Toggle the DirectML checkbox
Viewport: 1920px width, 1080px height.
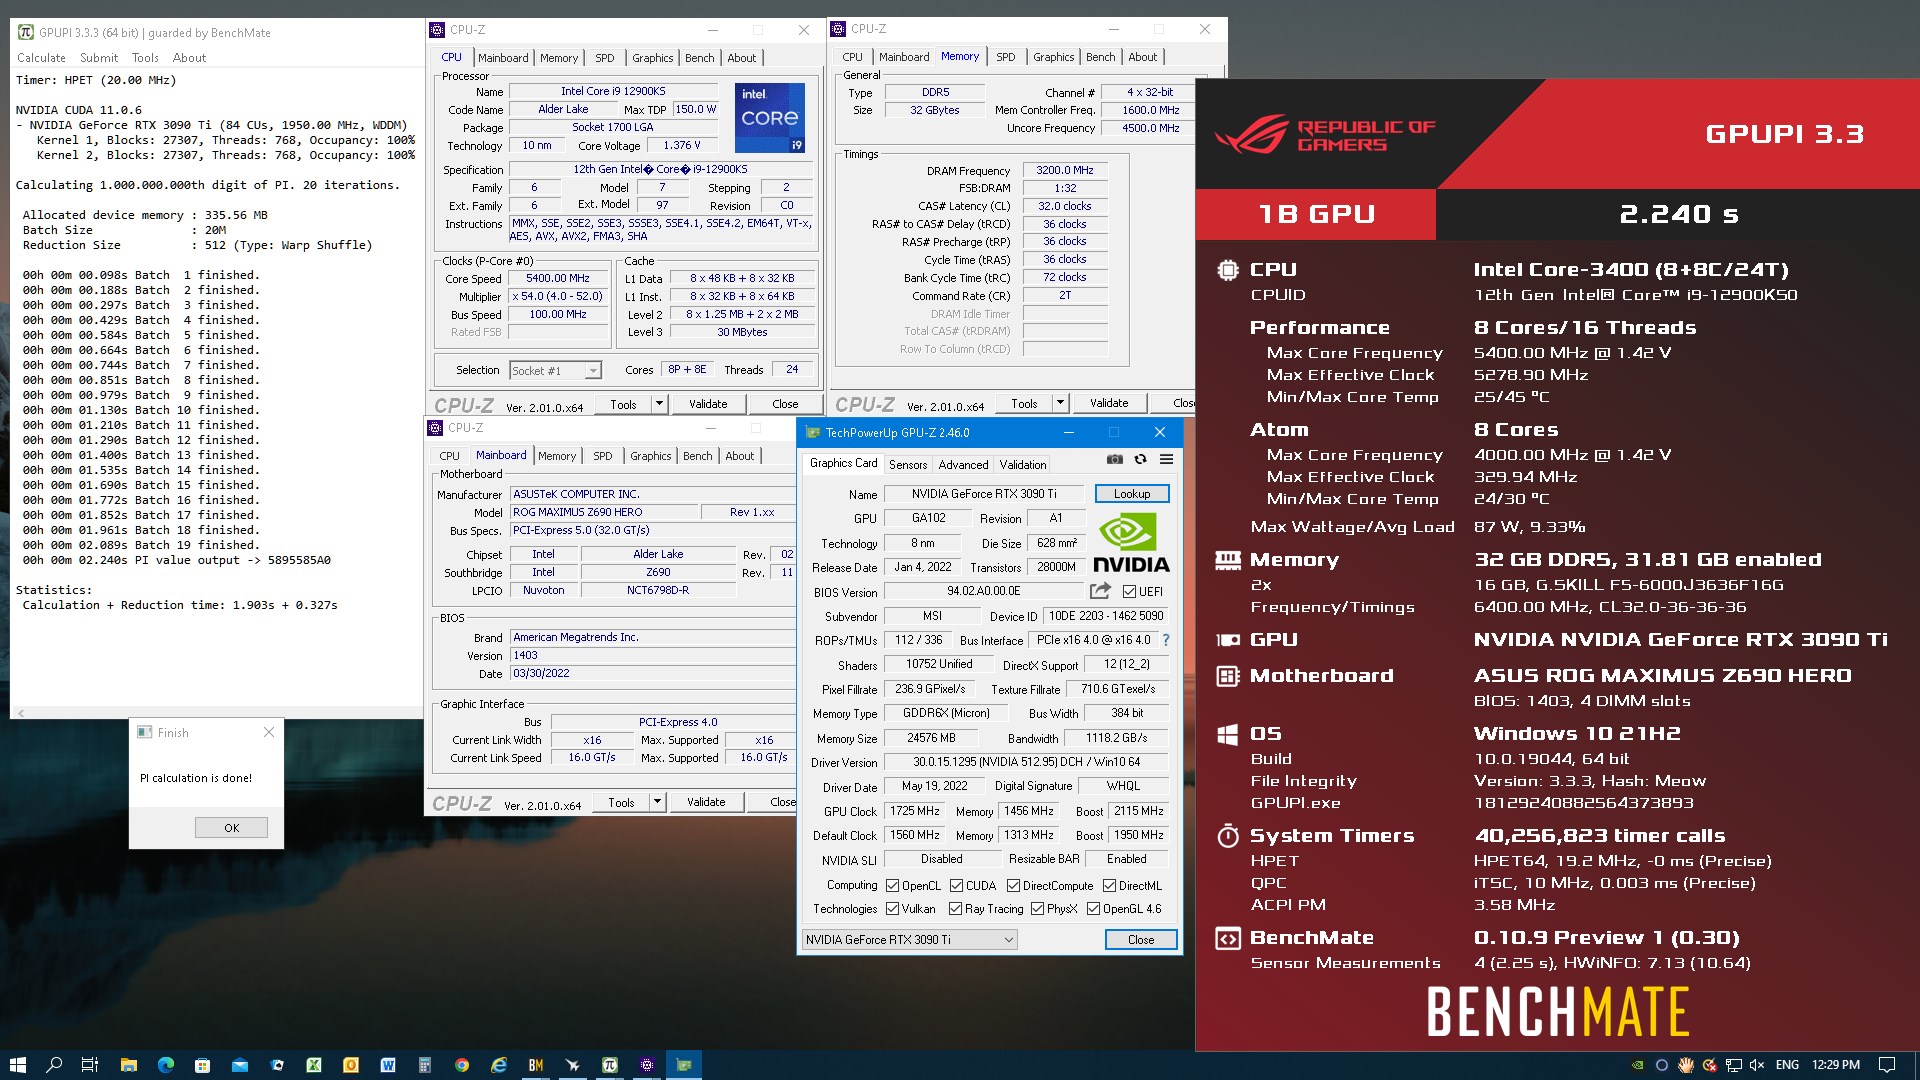coord(1109,886)
